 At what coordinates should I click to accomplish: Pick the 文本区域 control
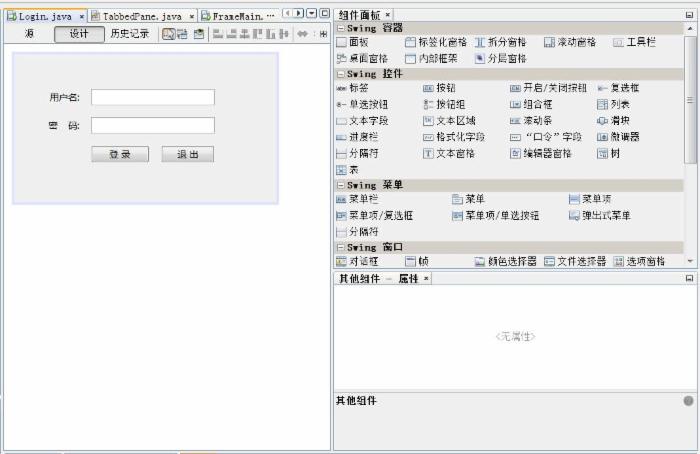click(449, 121)
